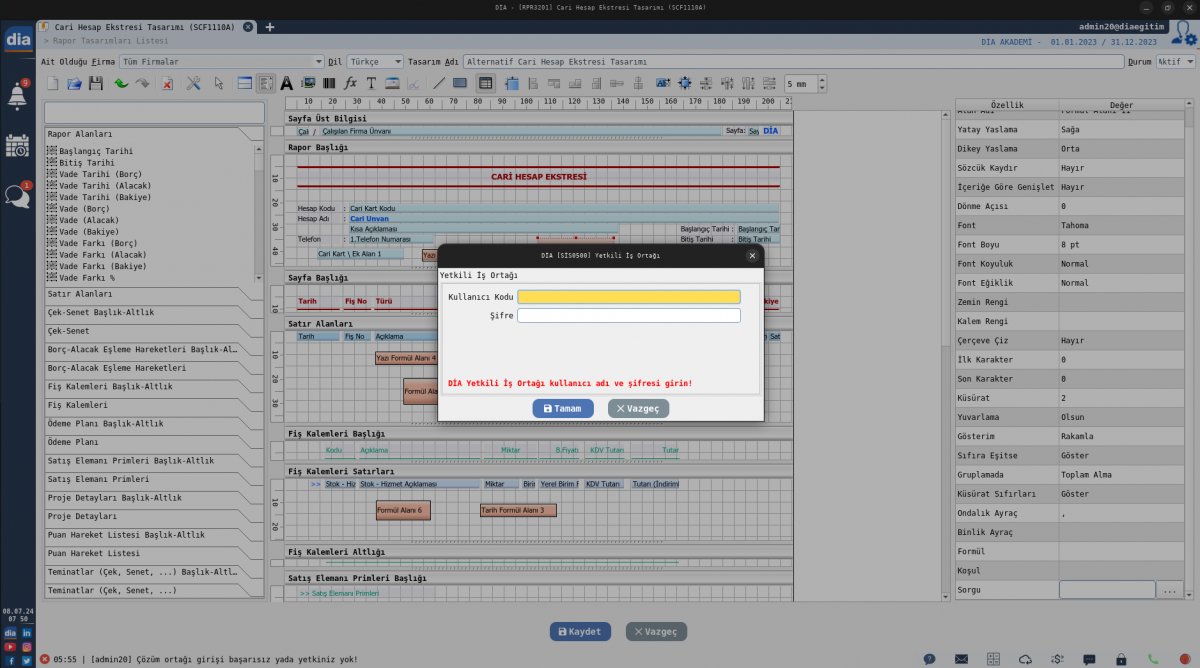Open the dollar currency exchange icon
The height and width of the screenshot is (668, 1200).
pos(1057,659)
